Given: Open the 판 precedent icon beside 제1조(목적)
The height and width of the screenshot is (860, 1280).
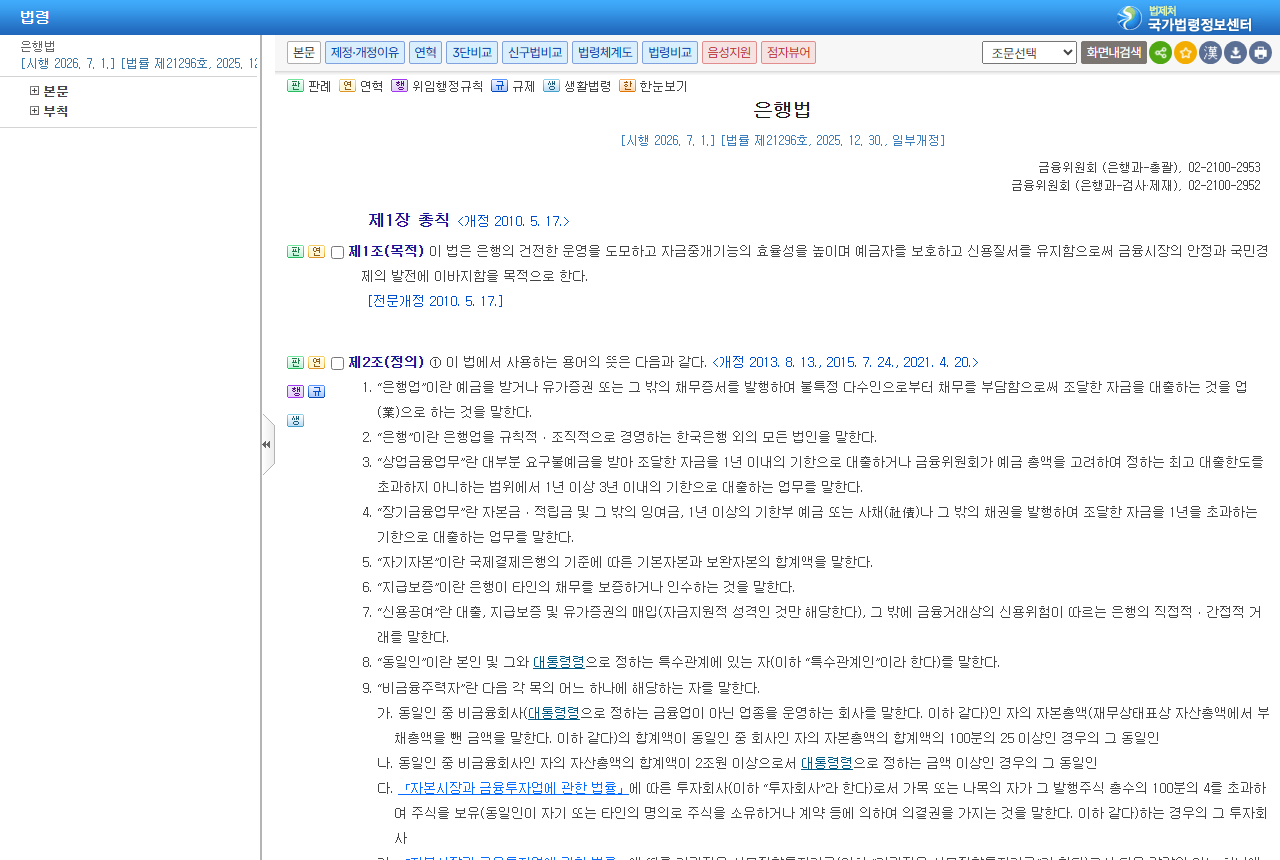Looking at the screenshot, I should click(x=295, y=251).
